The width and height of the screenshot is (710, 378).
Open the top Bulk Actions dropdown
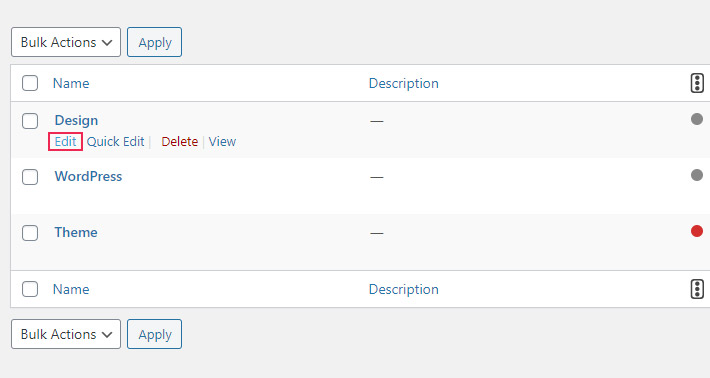(66, 42)
